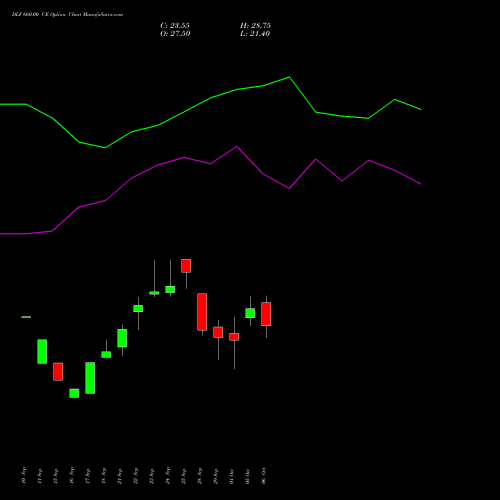Viewport: 500px width, 500px height.
Task: Select the high value H: 28.75
Action: pos(255,26)
